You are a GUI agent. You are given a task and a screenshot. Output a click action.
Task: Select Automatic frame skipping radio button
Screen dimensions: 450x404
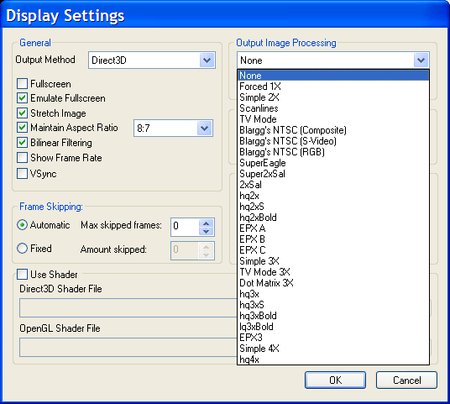click(x=22, y=225)
